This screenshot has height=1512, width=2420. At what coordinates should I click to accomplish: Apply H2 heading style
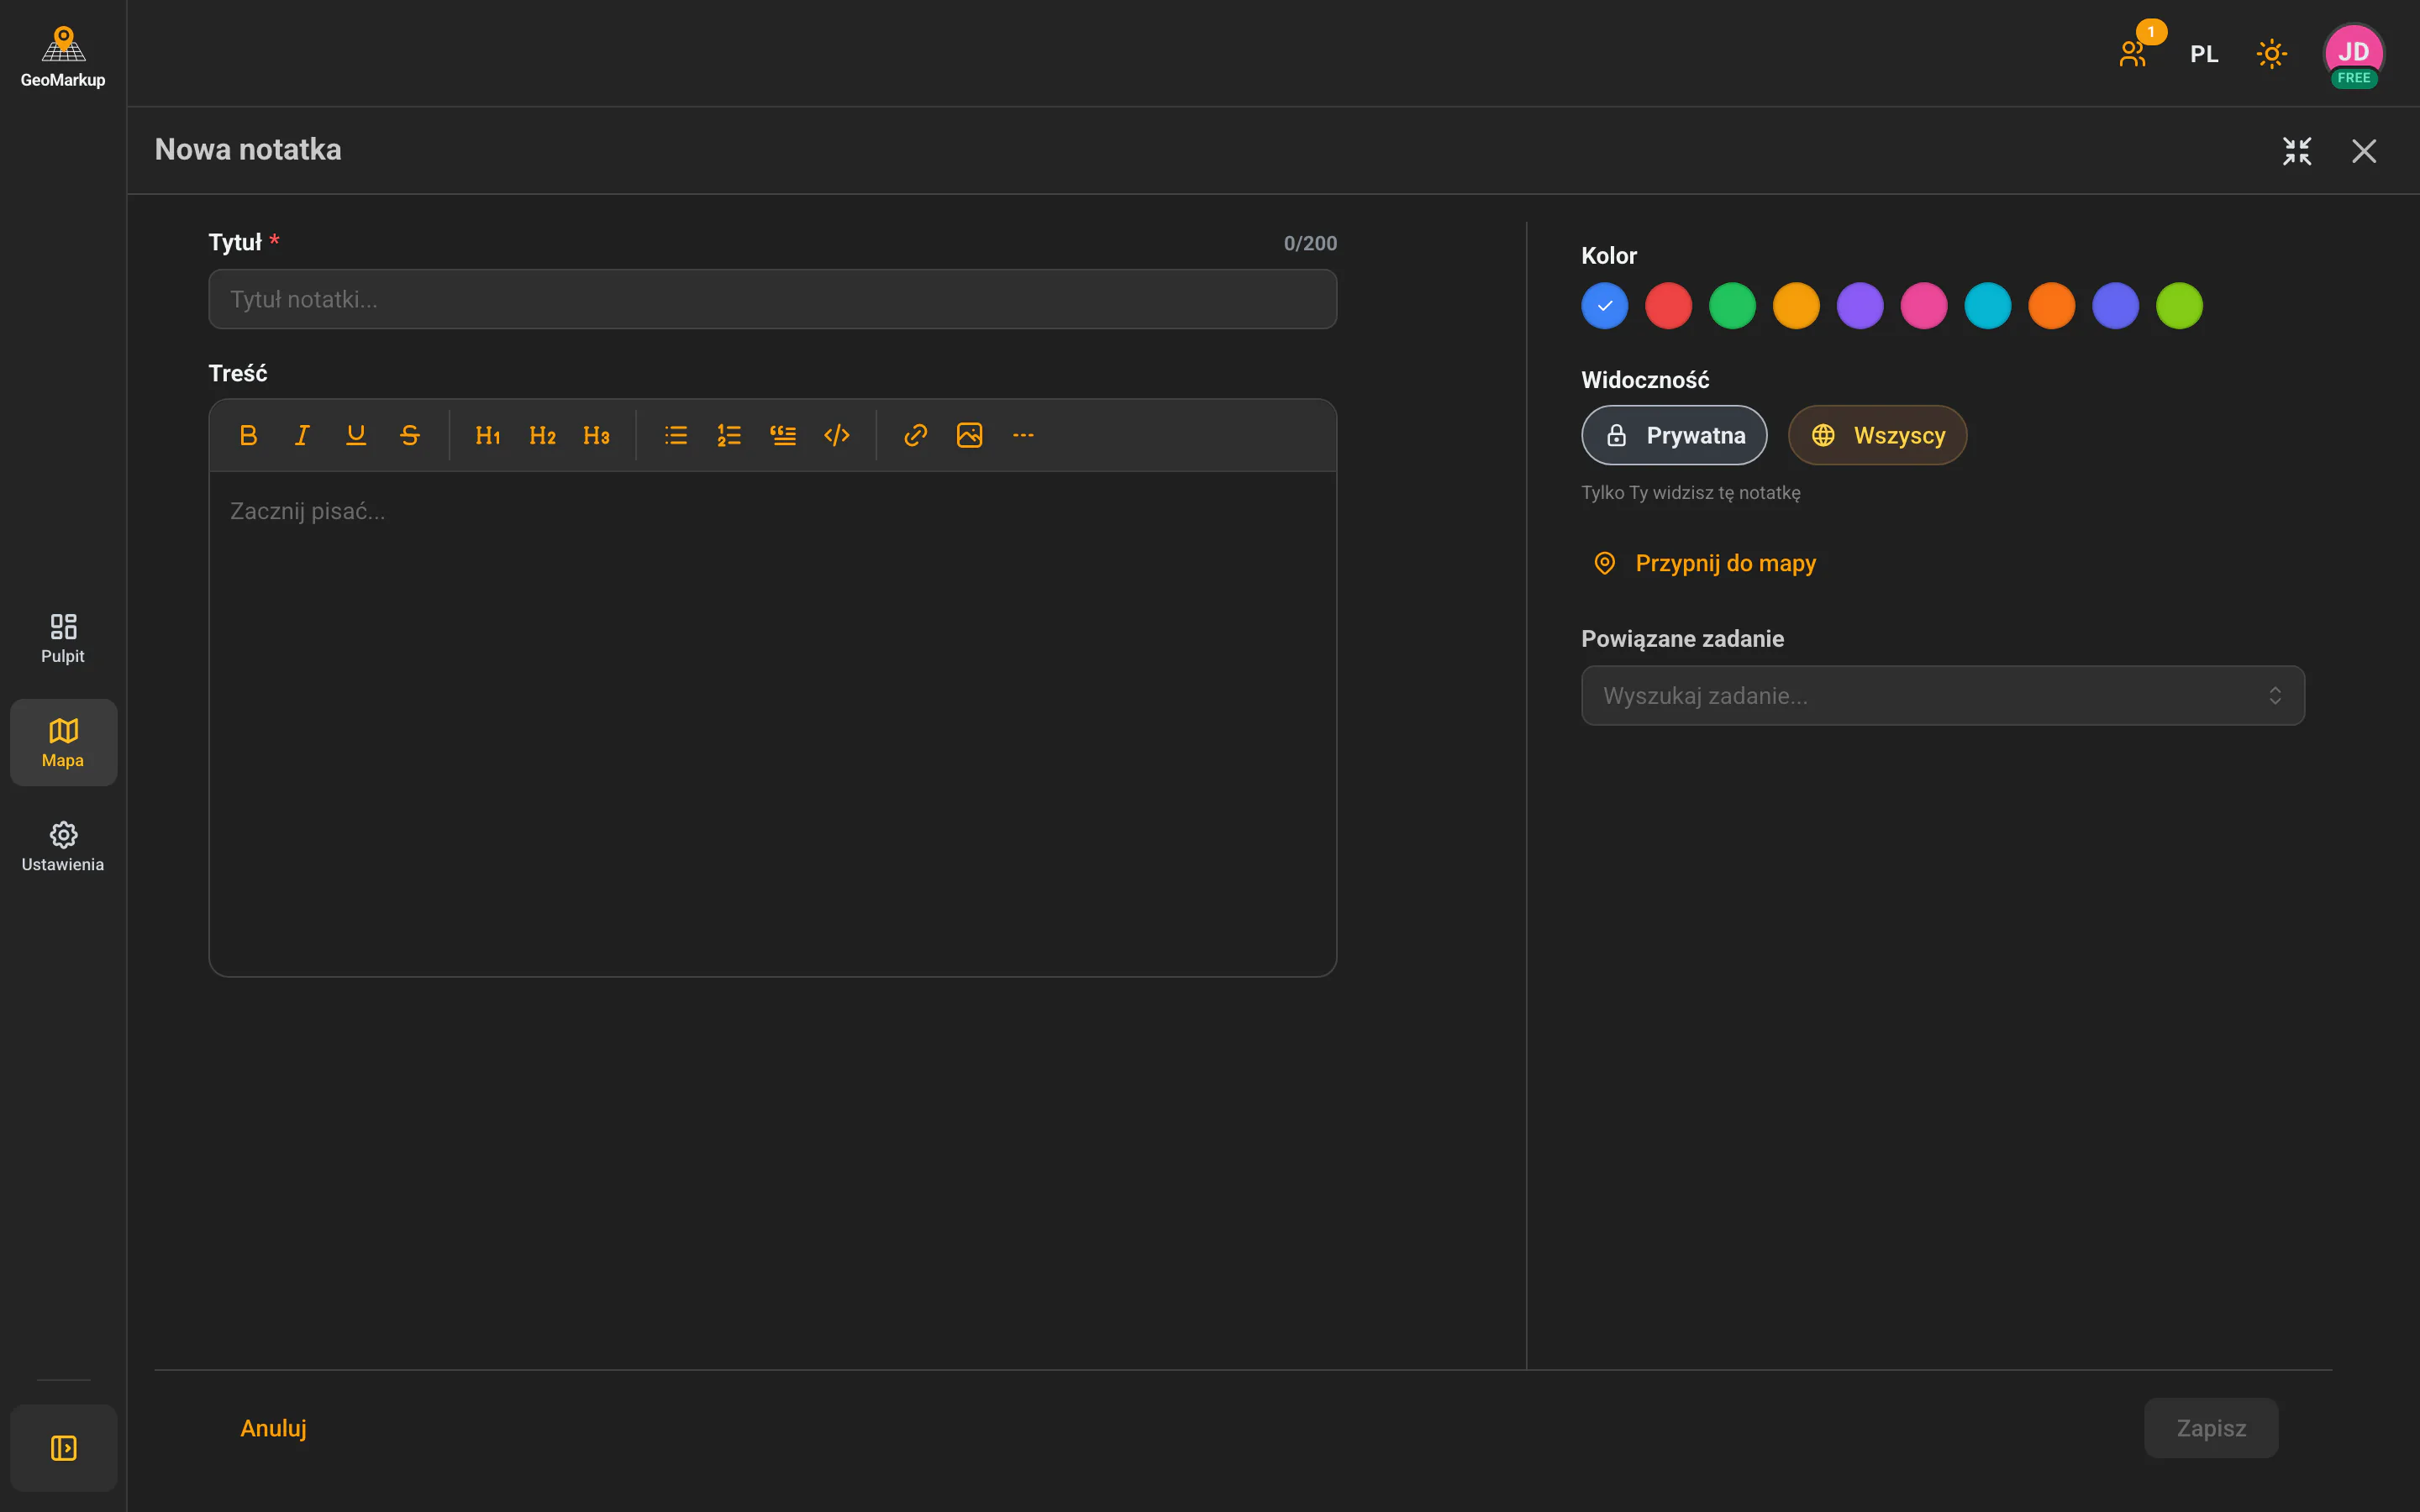point(542,435)
